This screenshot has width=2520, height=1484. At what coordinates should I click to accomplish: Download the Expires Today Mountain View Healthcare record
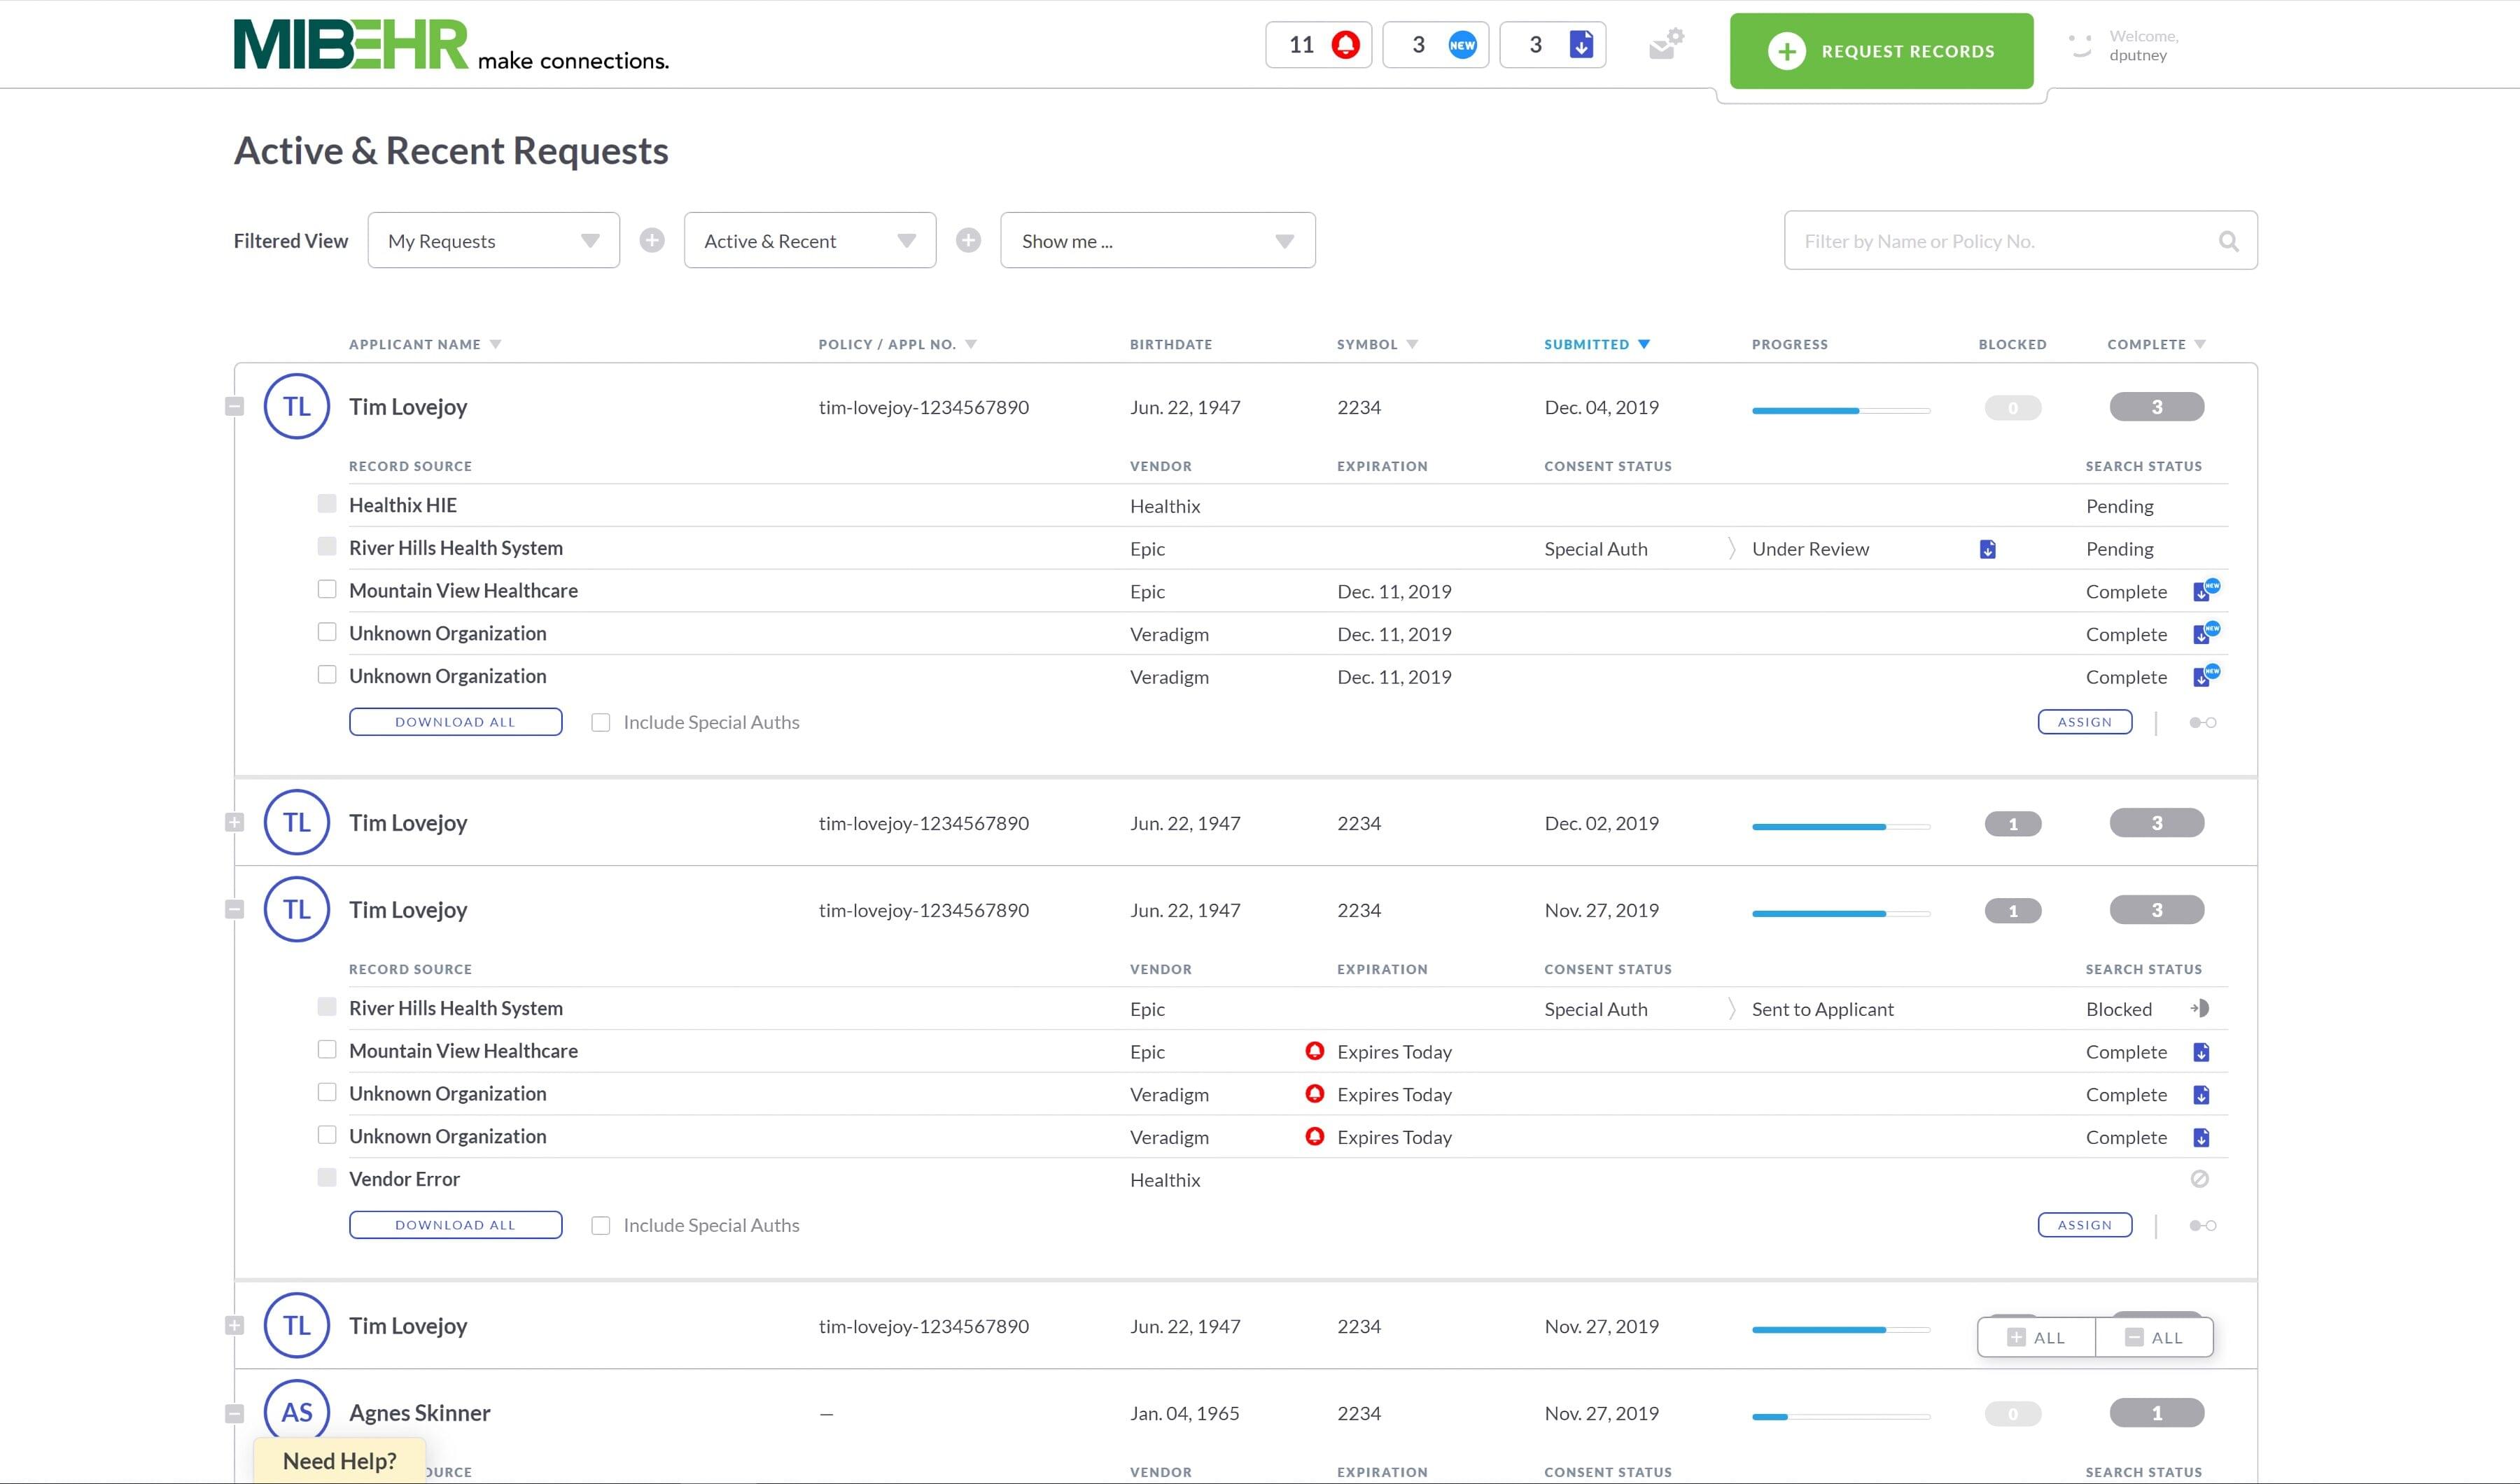pos(2201,1052)
